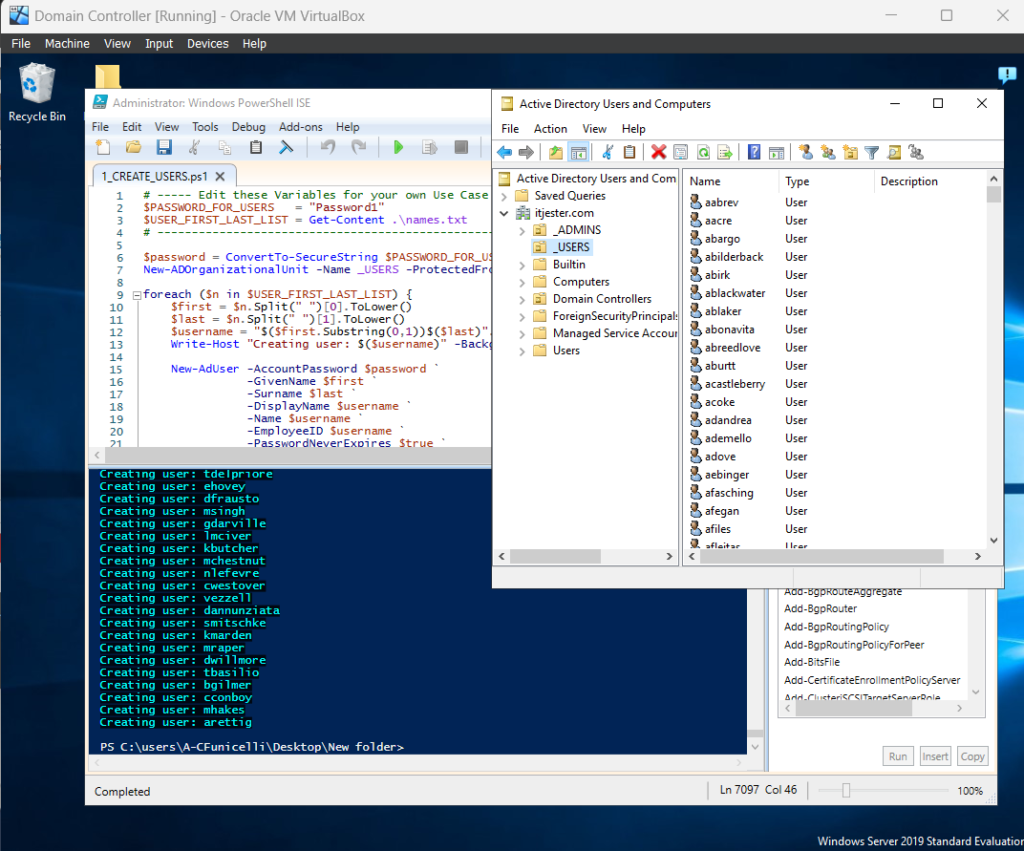Click the Insert button in Commands pane
The image size is (1024, 851).
935,756
